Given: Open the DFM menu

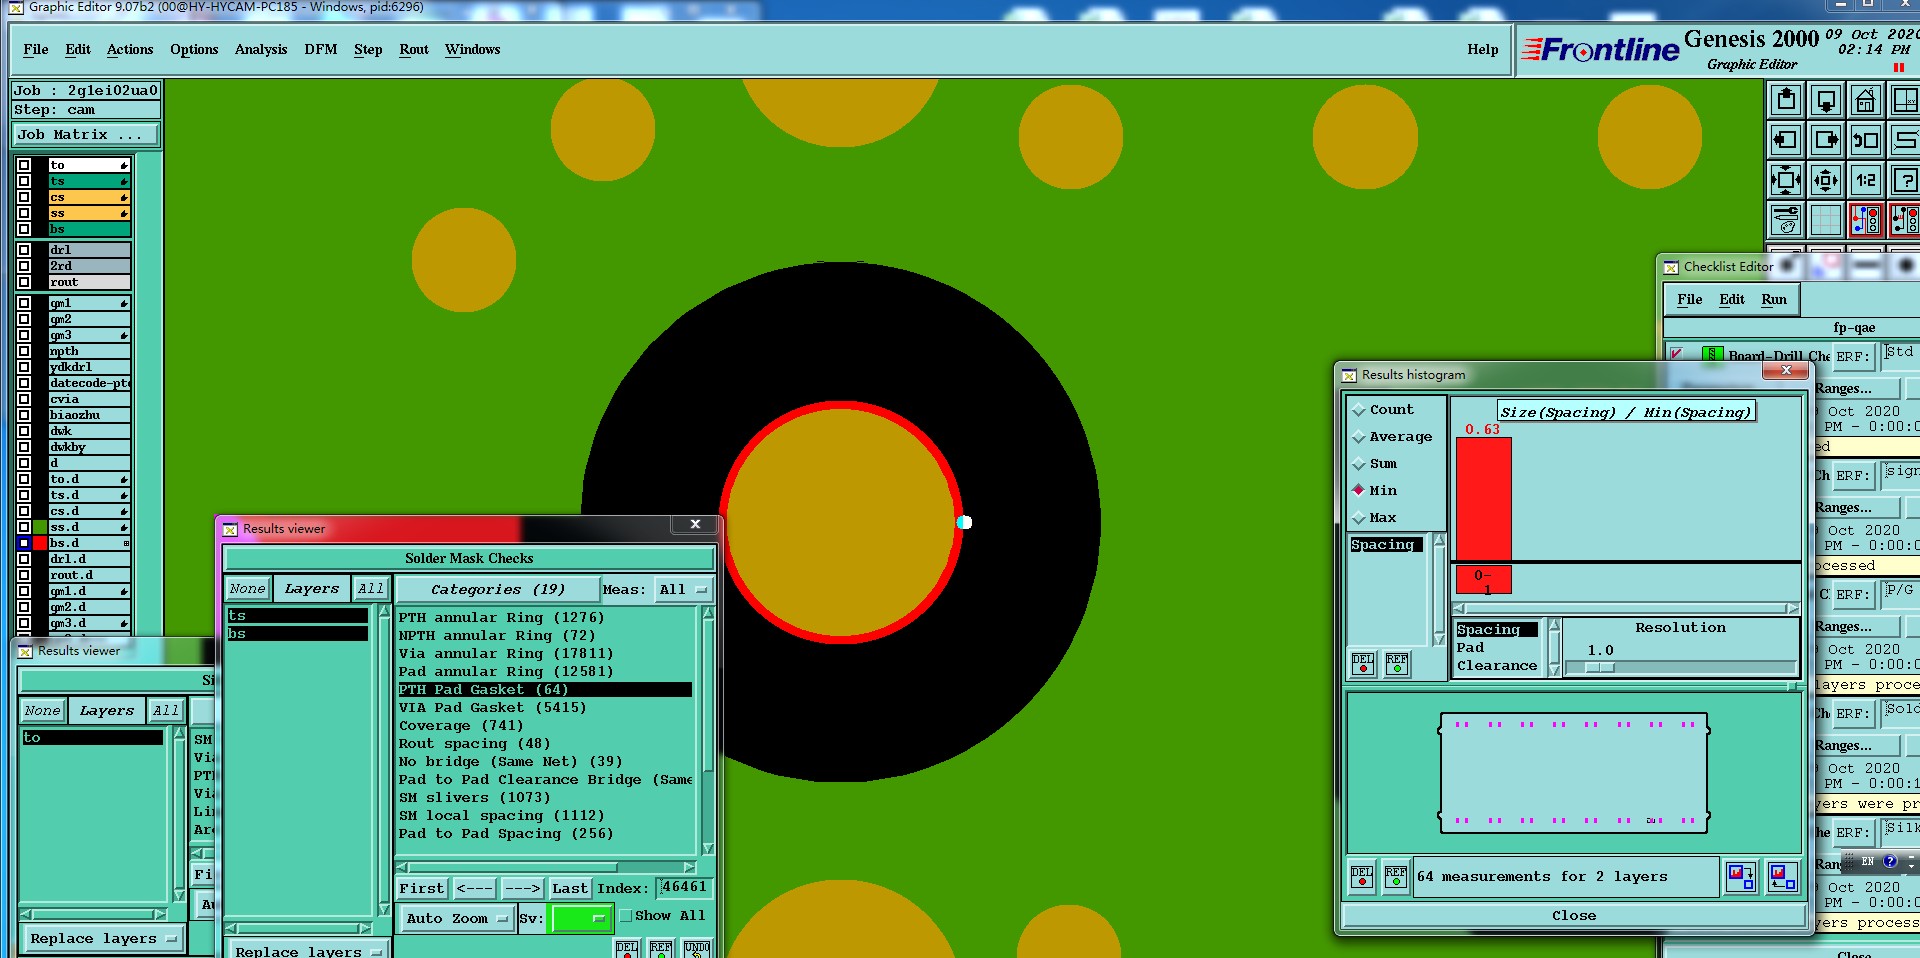Looking at the screenshot, I should tap(321, 50).
